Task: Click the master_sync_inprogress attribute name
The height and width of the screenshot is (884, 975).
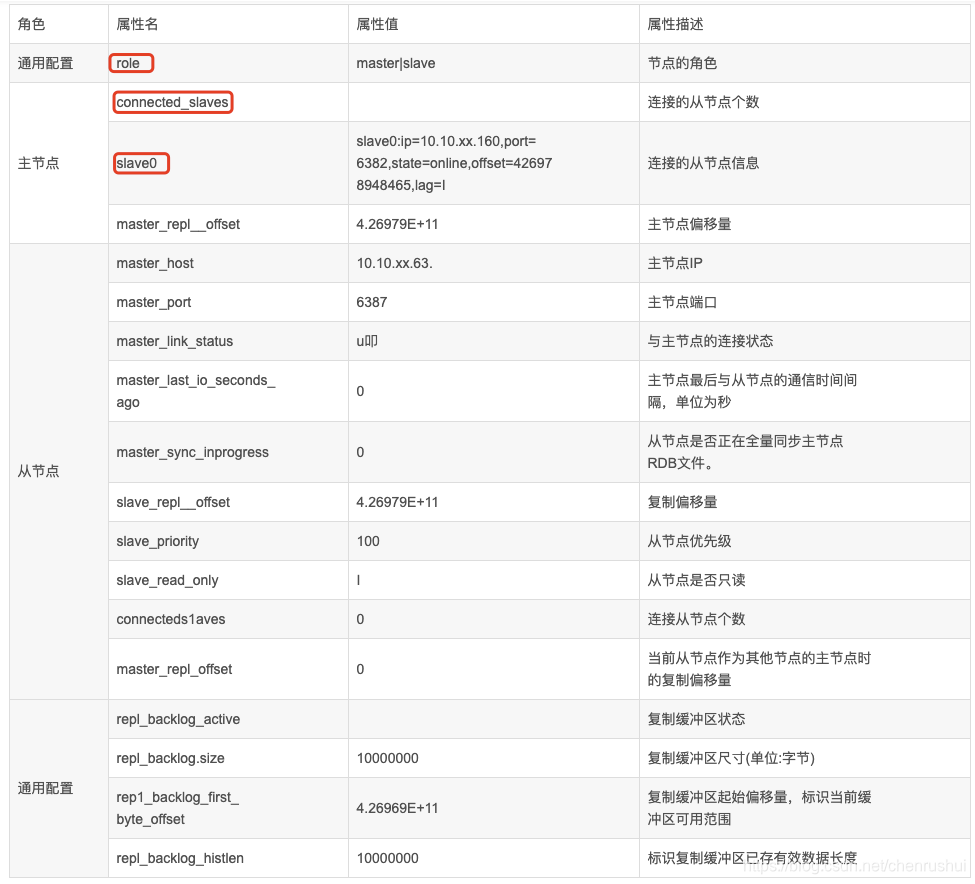Action: click(193, 453)
